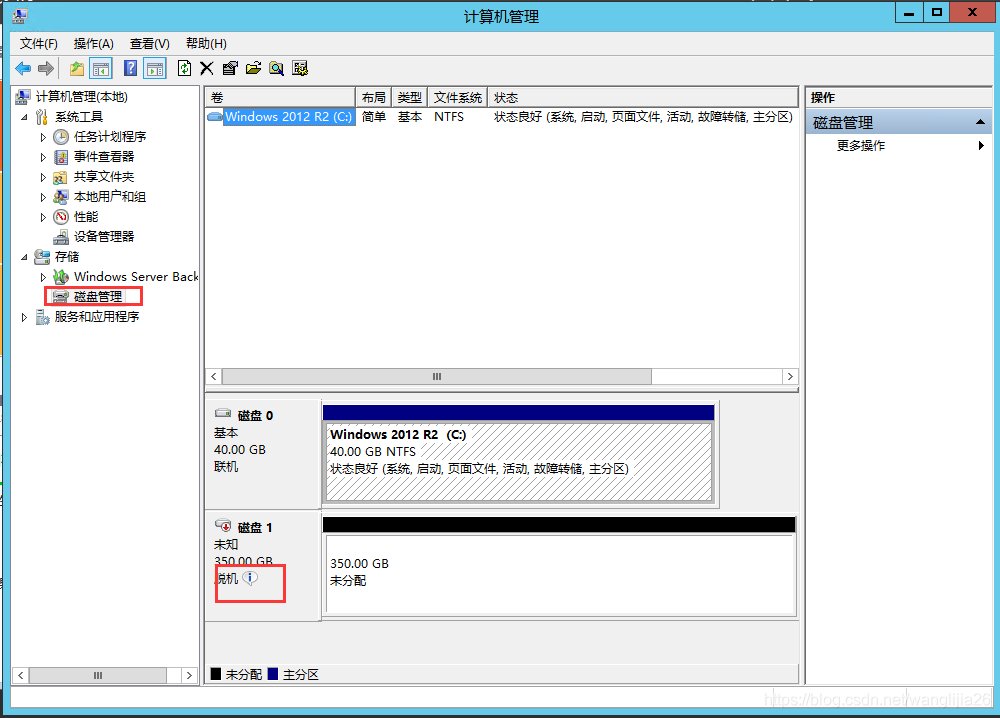Click the 简单 layout cell in volume row
This screenshot has width=1000, height=718.
coord(374,117)
